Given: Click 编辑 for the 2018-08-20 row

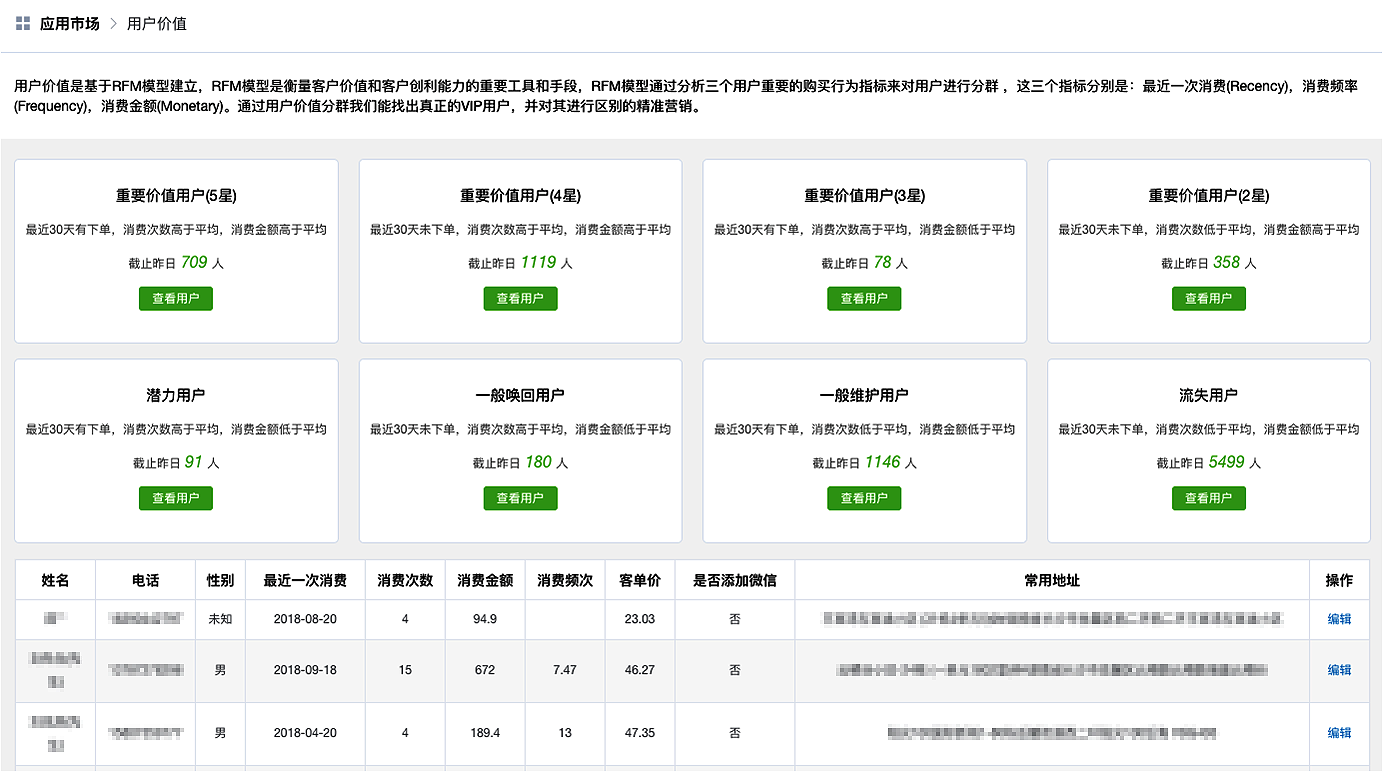Looking at the screenshot, I should (1339, 619).
